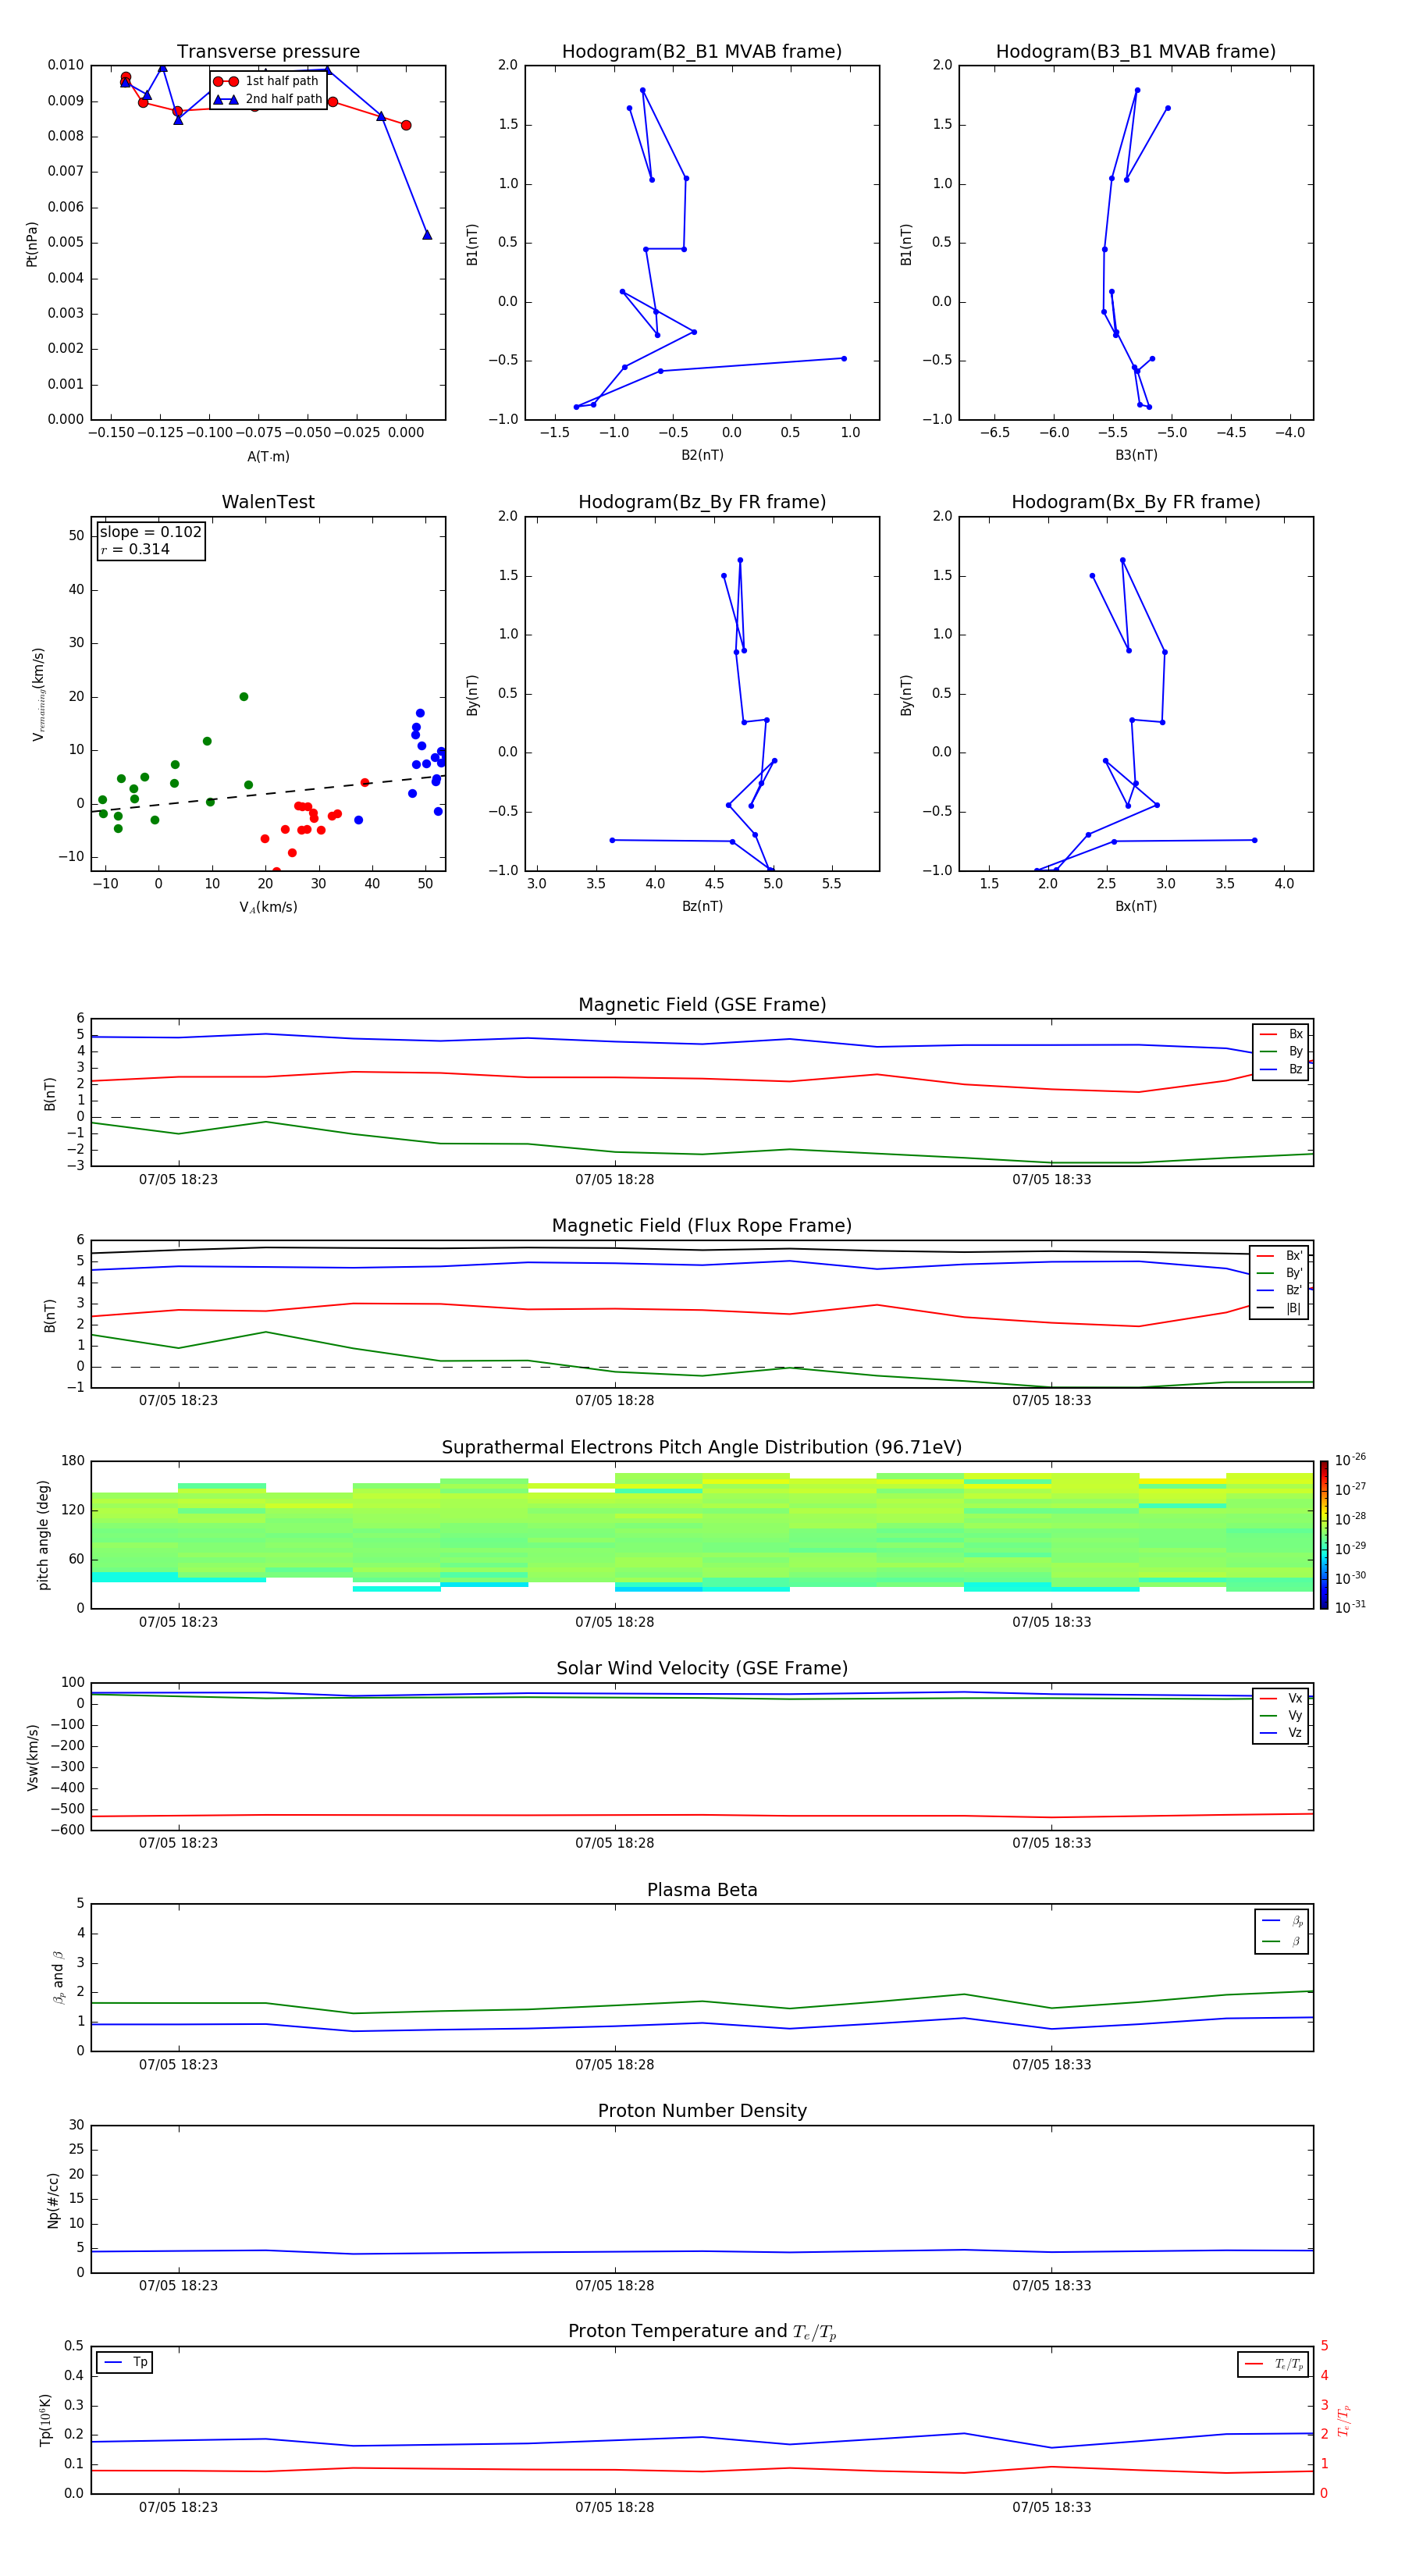Click 'B2(nT)' axis label
The width and height of the screenshot is (1405, 2576).
coord(702,455)
